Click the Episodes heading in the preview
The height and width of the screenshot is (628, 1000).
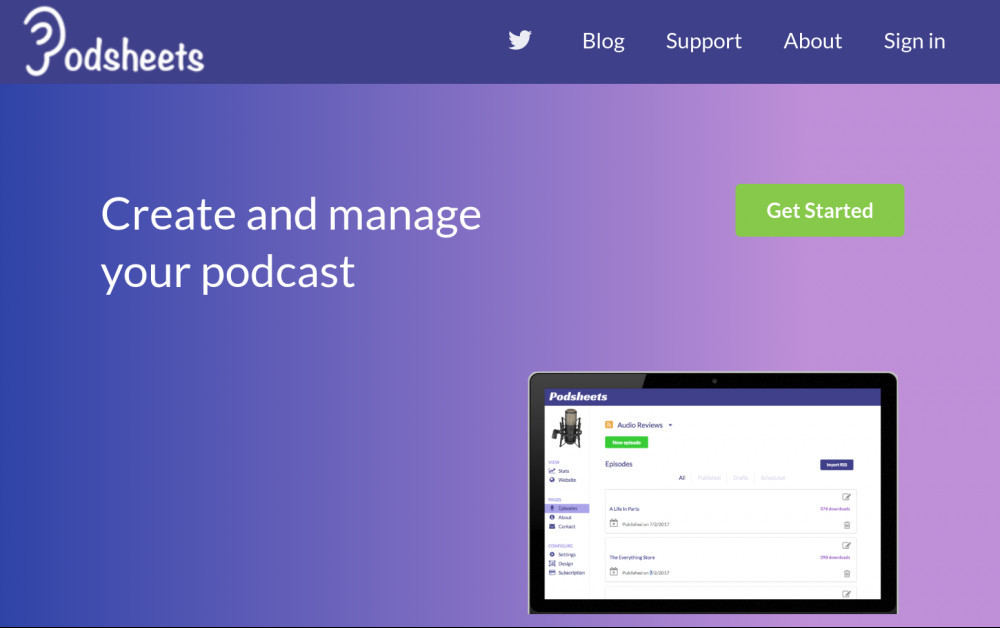(619, 464)
